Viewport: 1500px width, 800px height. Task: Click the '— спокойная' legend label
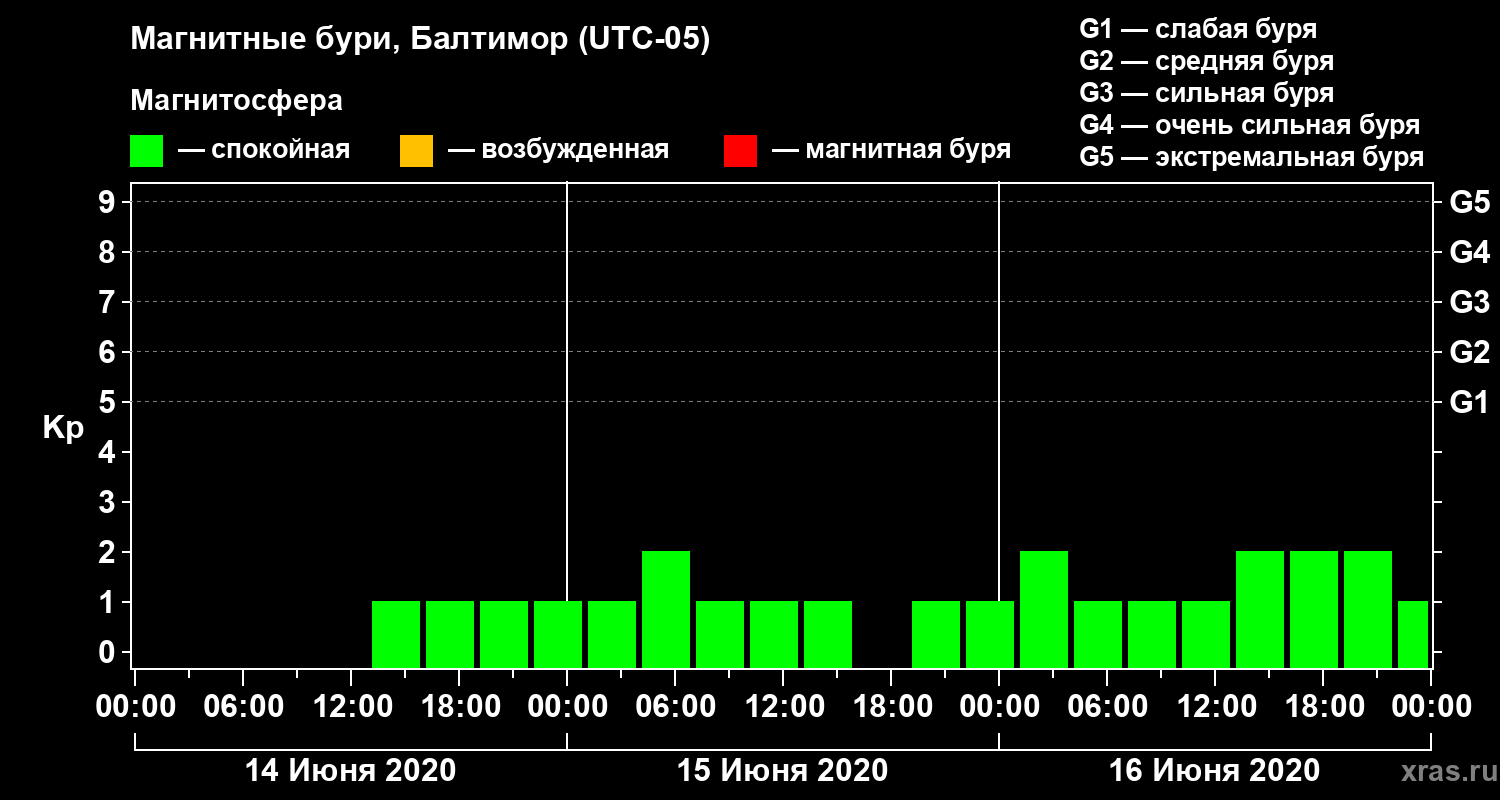[x=264, y=150]
